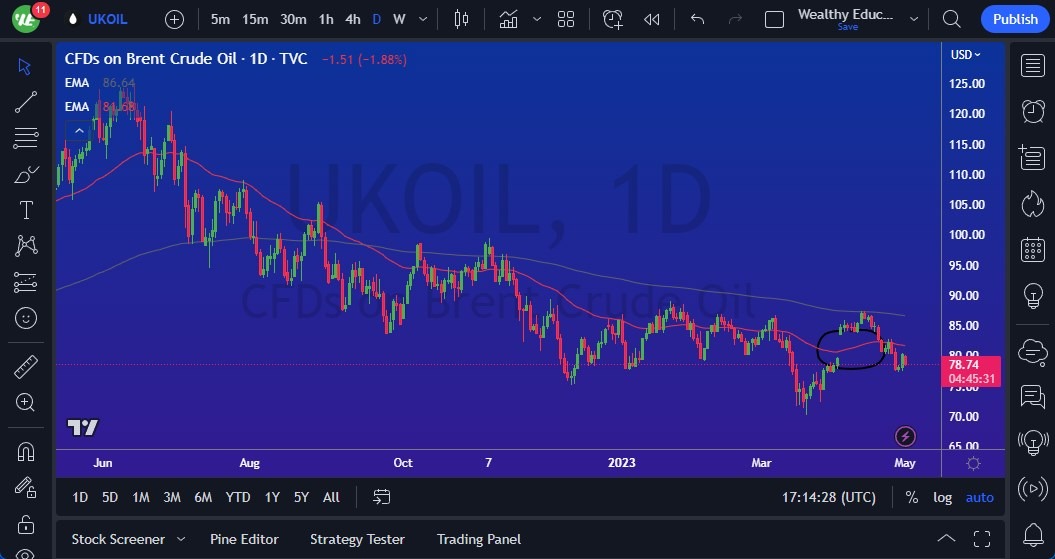1055x559 pixels.
Task: Open the UKOIL symbol search
Action: (x=108, y=20)
